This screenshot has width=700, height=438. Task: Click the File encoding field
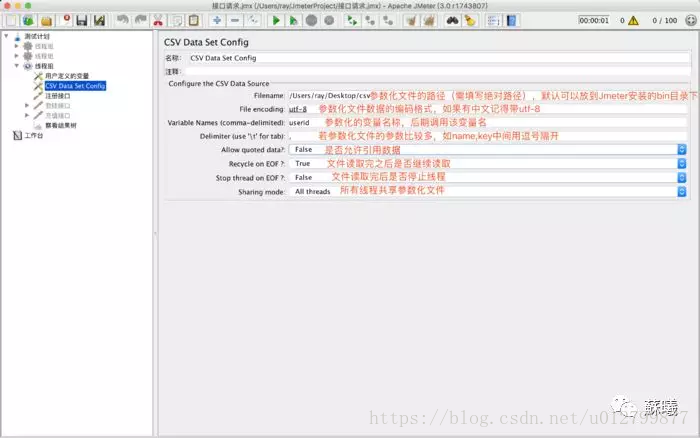point(488,109)
